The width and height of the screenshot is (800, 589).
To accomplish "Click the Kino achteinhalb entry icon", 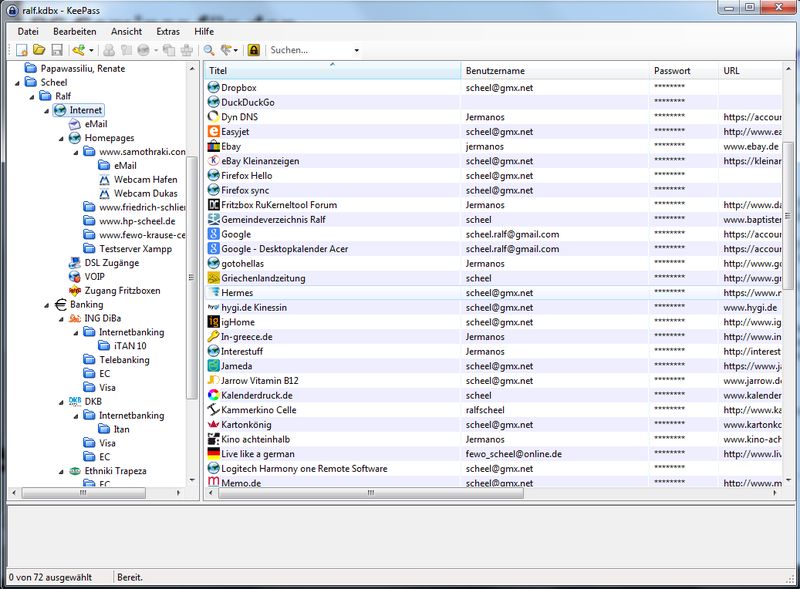I will point(214,439).
